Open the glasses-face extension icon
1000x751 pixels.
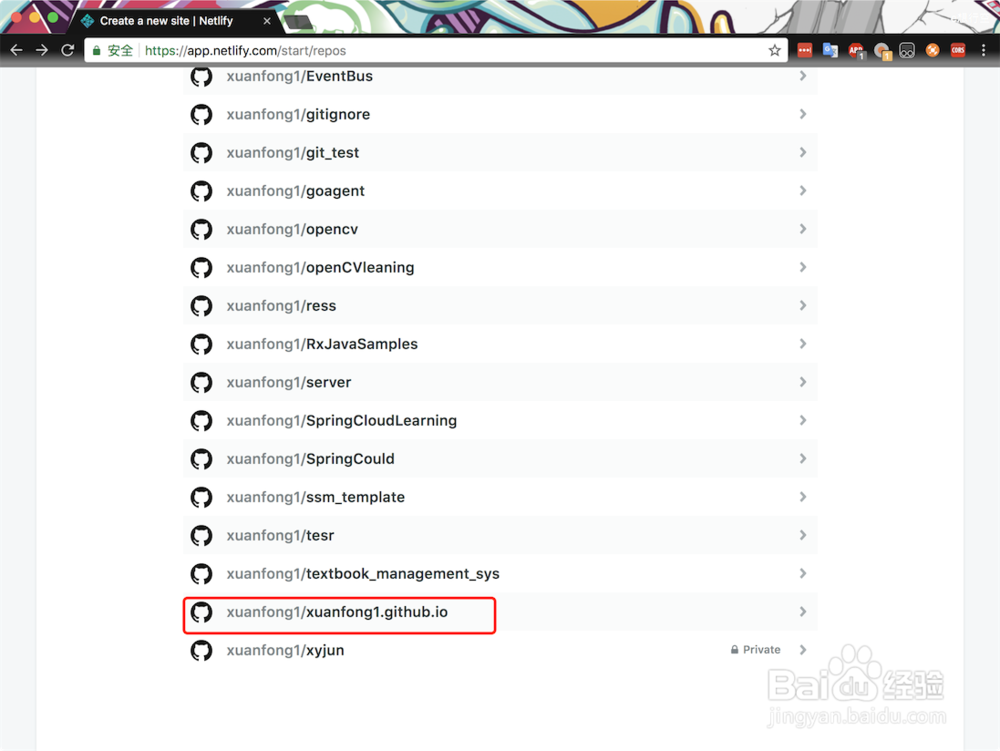pyautogui.click(x=907, y=50)
